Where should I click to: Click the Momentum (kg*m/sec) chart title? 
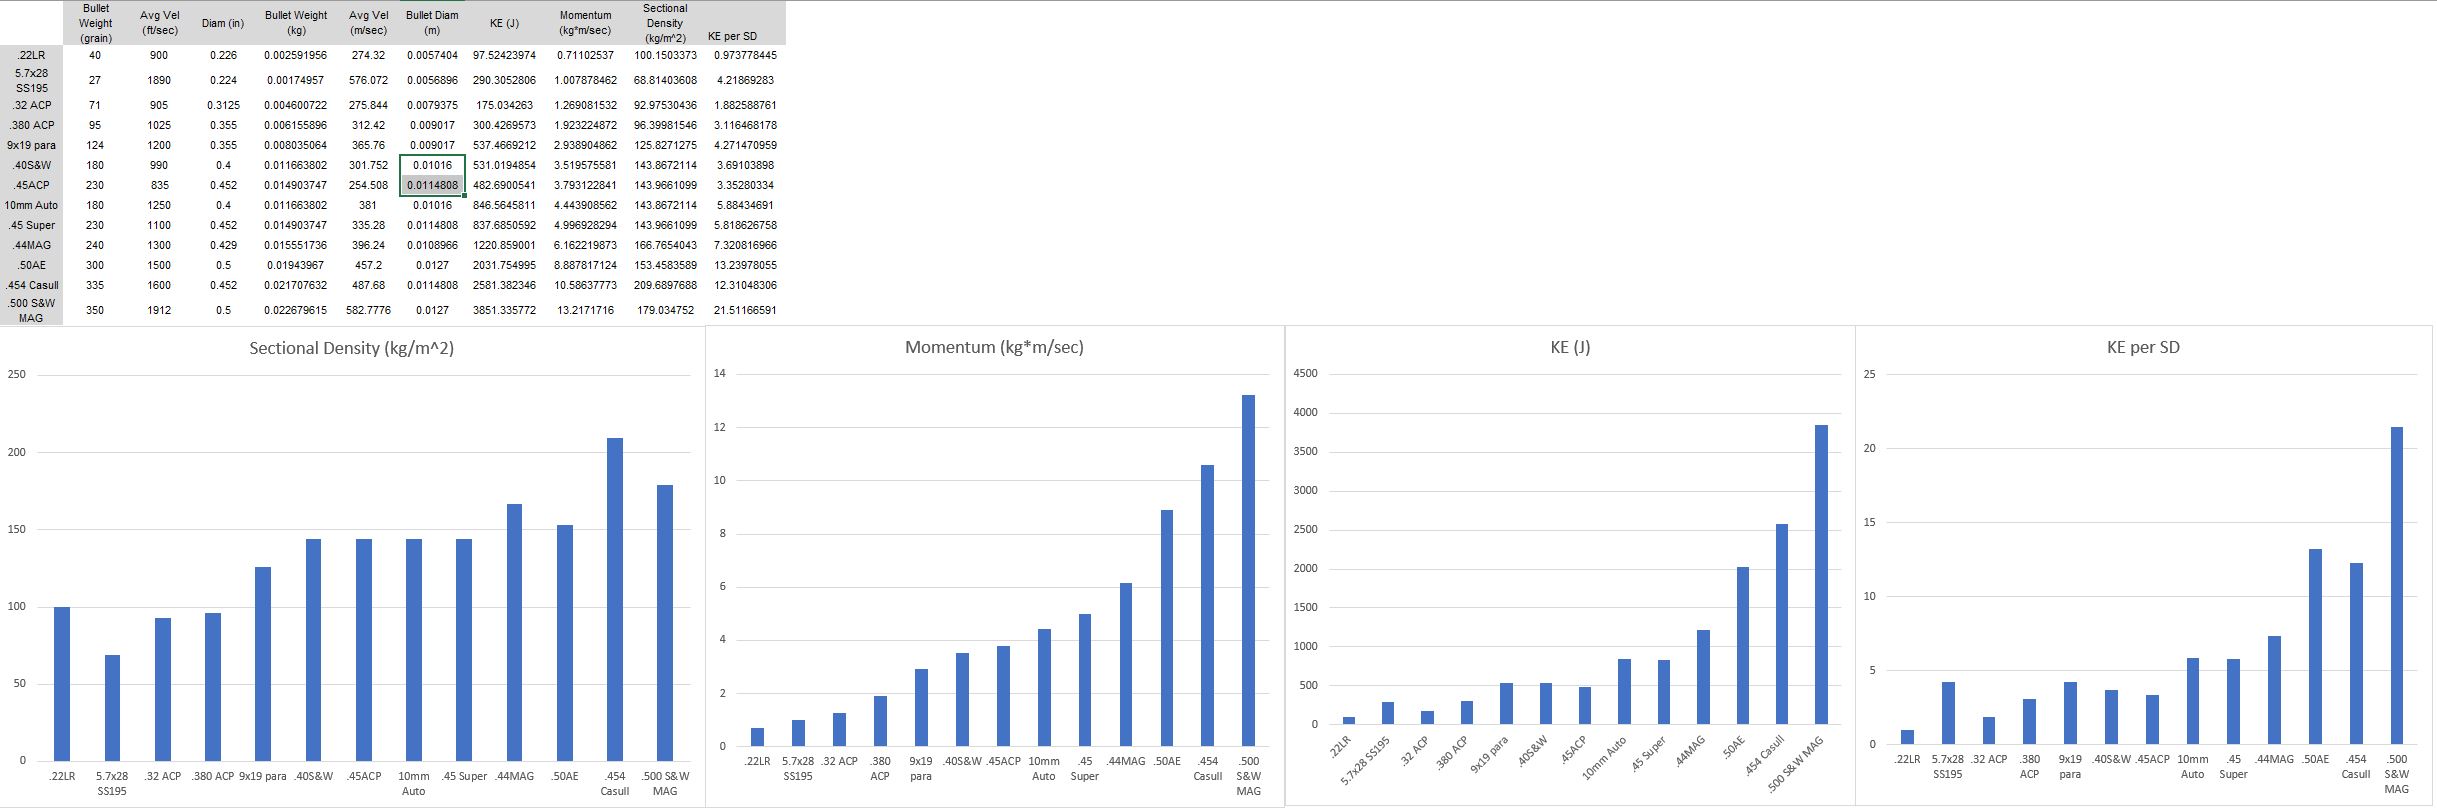[x=994, y=347]
